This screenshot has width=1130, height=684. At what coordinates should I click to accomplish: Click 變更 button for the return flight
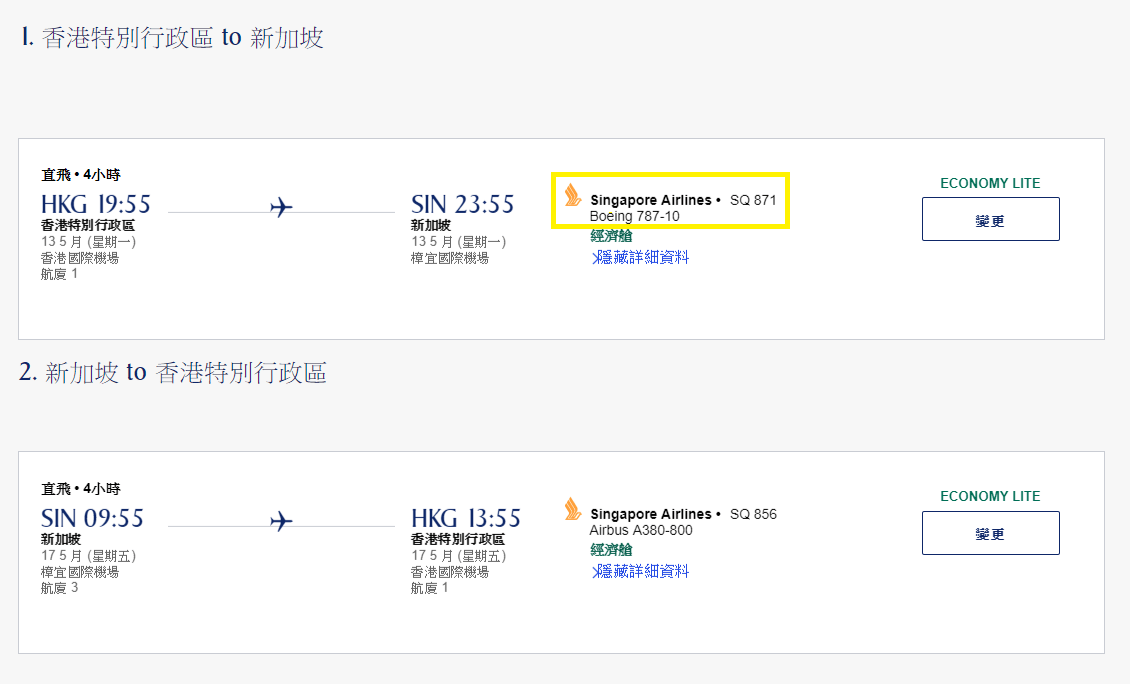click(x=991, y=533)
